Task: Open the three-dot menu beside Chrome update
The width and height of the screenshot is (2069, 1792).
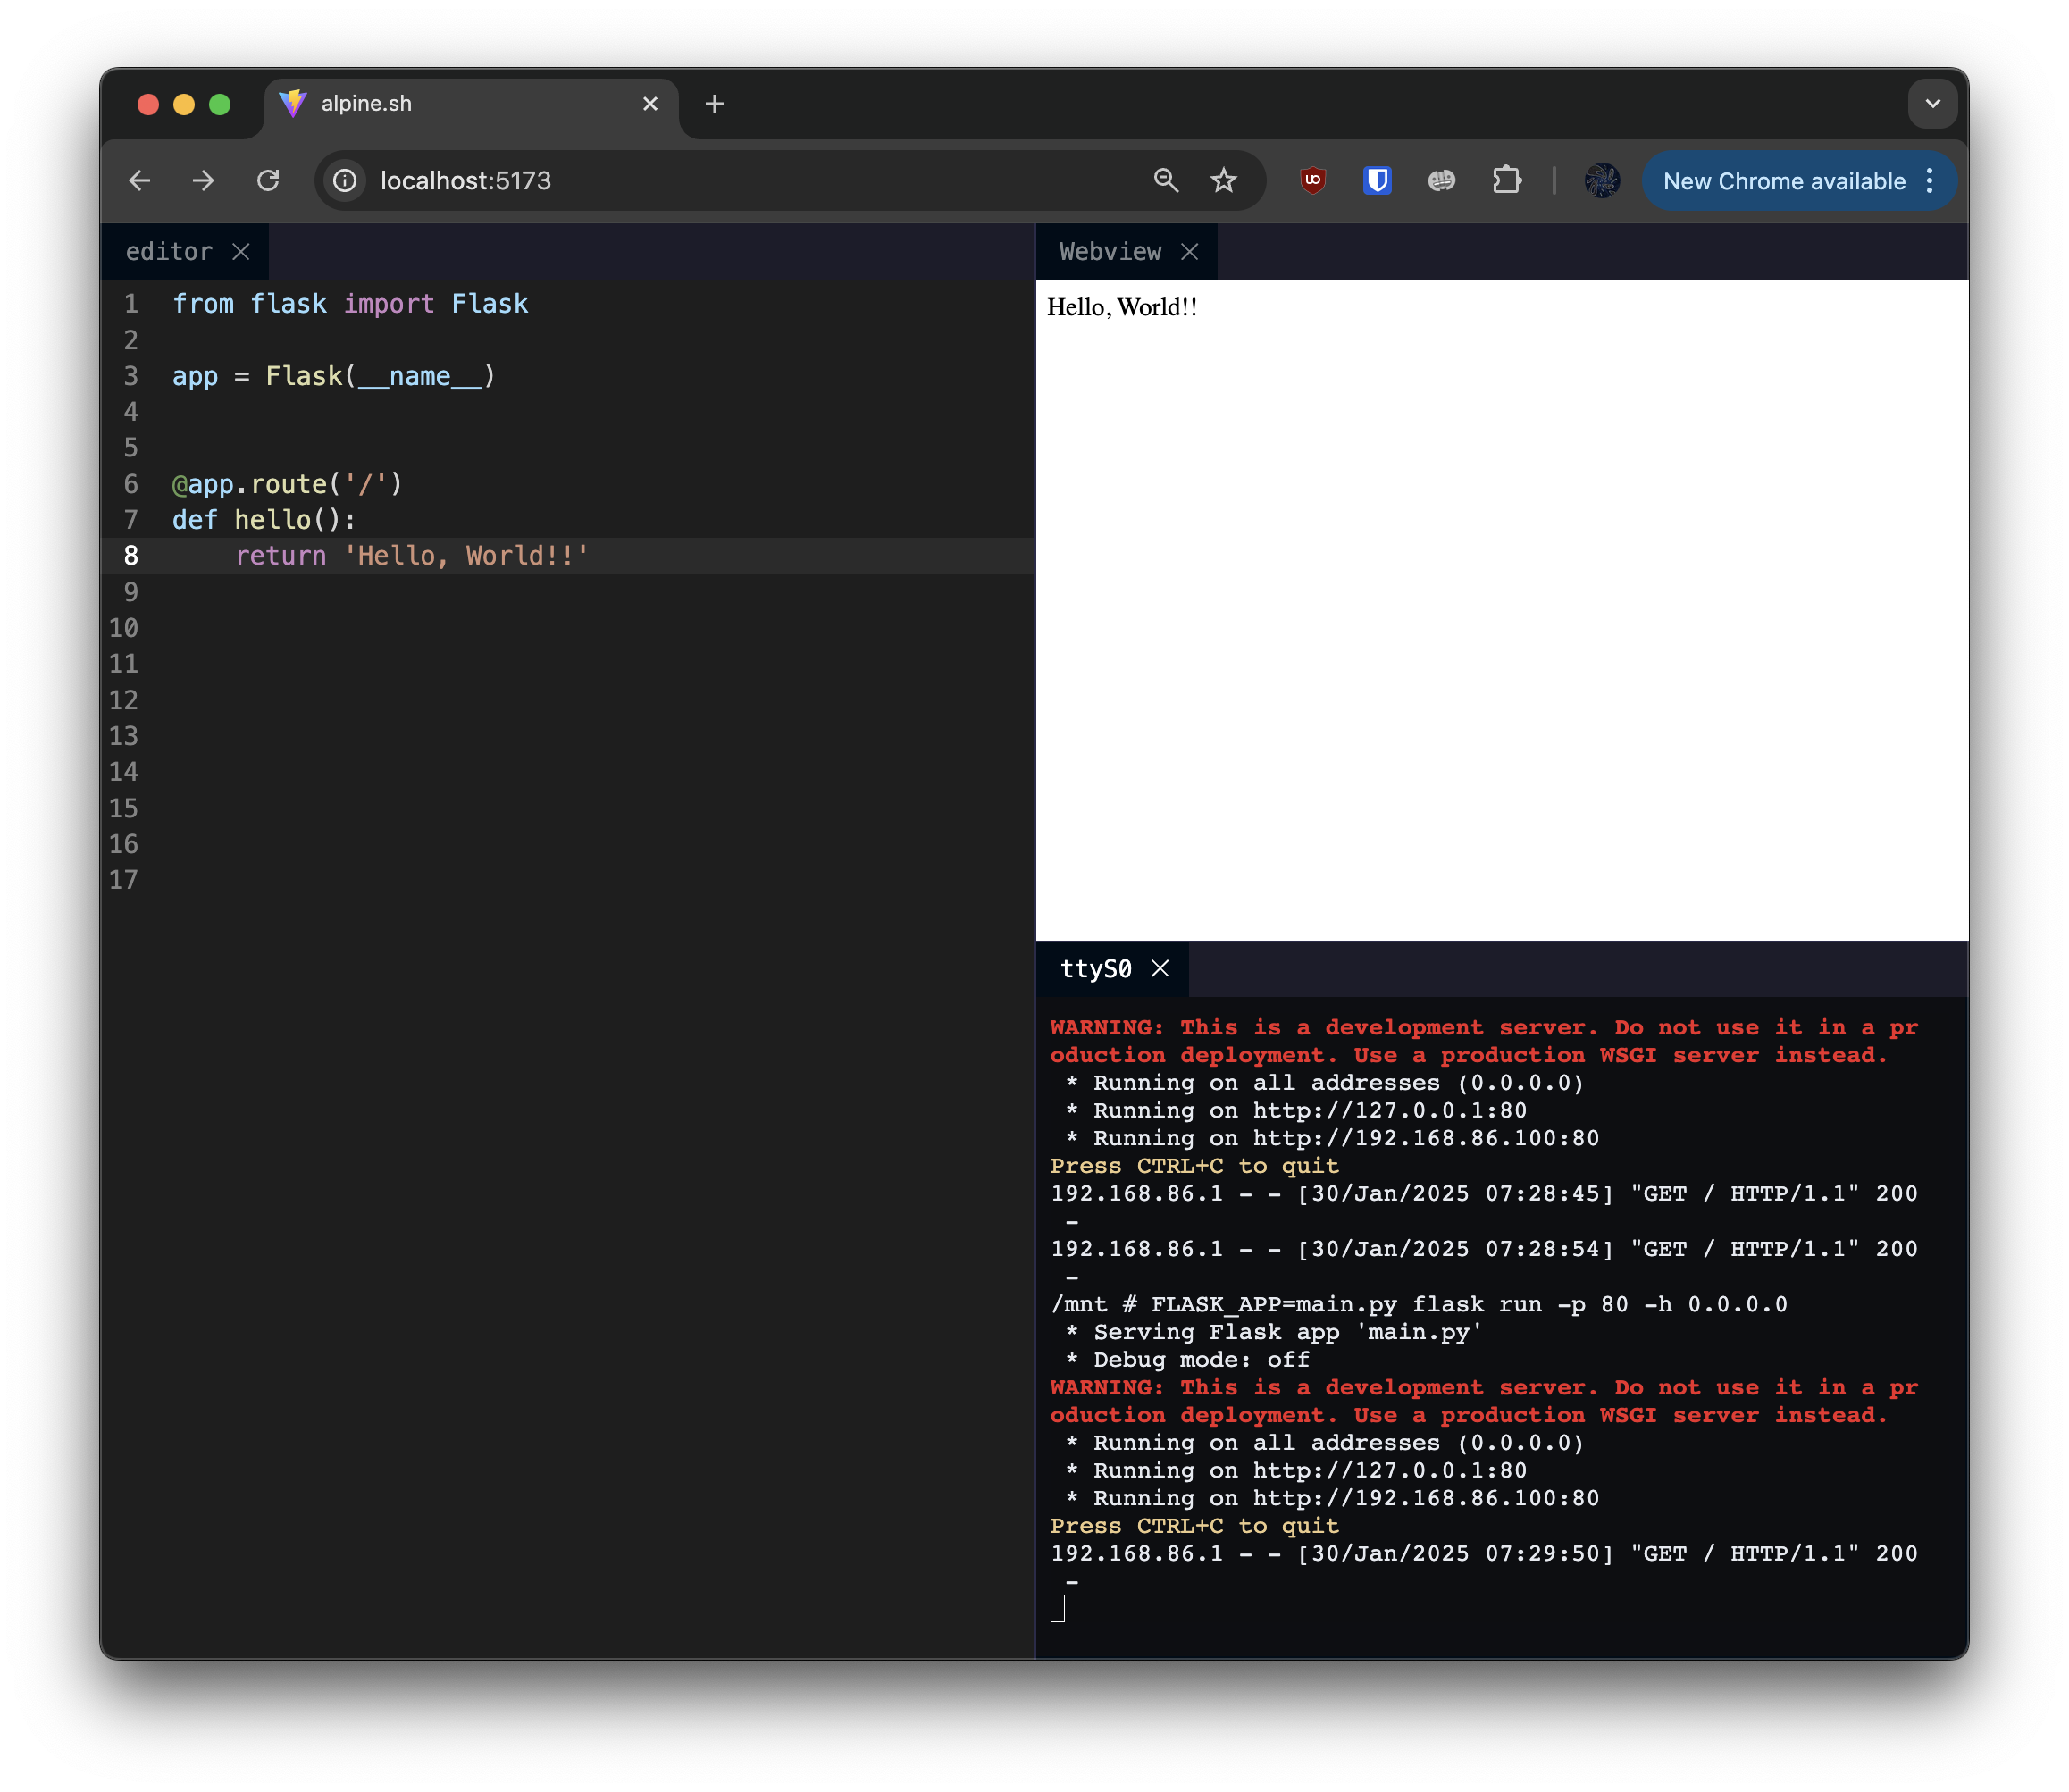Action: coord(1929,181)
